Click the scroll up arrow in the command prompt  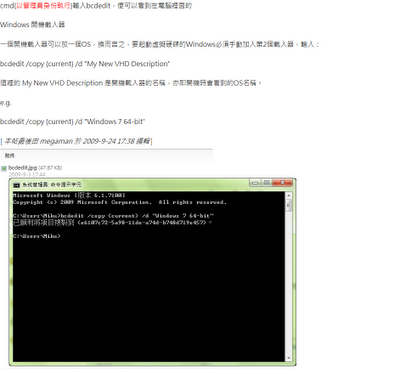(289, 195)
